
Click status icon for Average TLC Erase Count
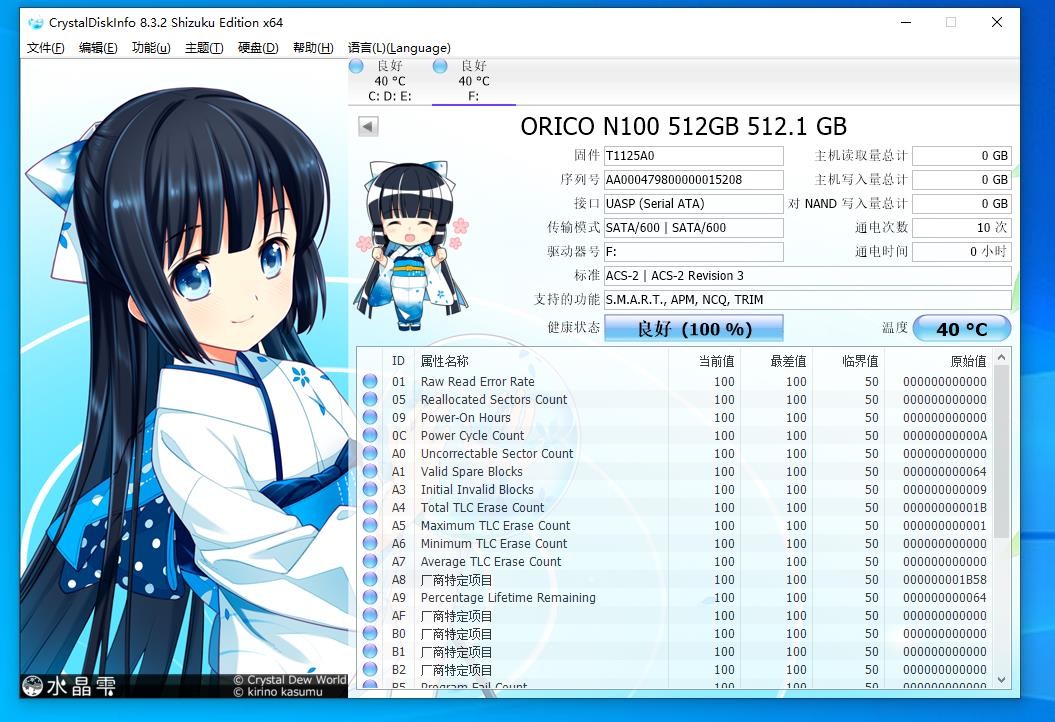coord(370,561)
